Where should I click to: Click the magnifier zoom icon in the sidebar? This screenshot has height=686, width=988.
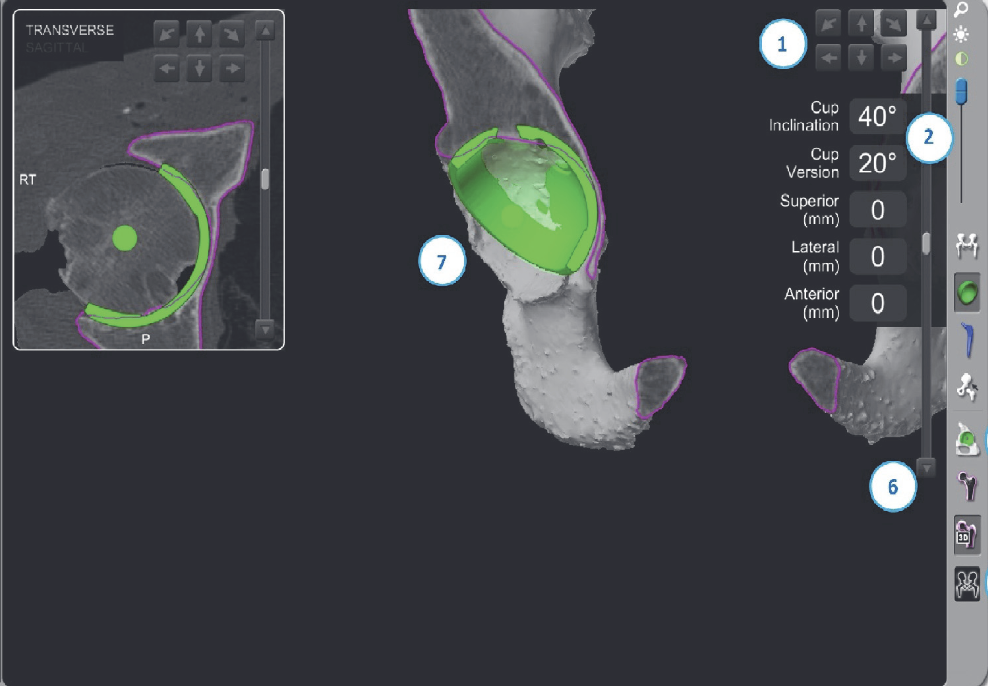point(962,11)
